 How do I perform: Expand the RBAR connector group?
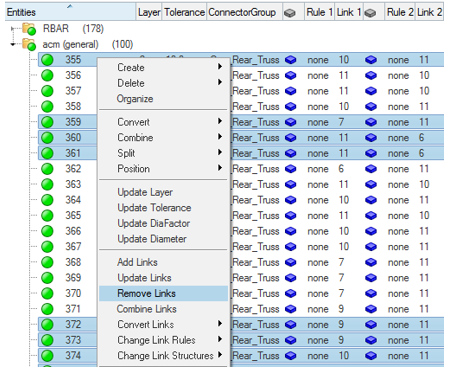tap(13, 29)
